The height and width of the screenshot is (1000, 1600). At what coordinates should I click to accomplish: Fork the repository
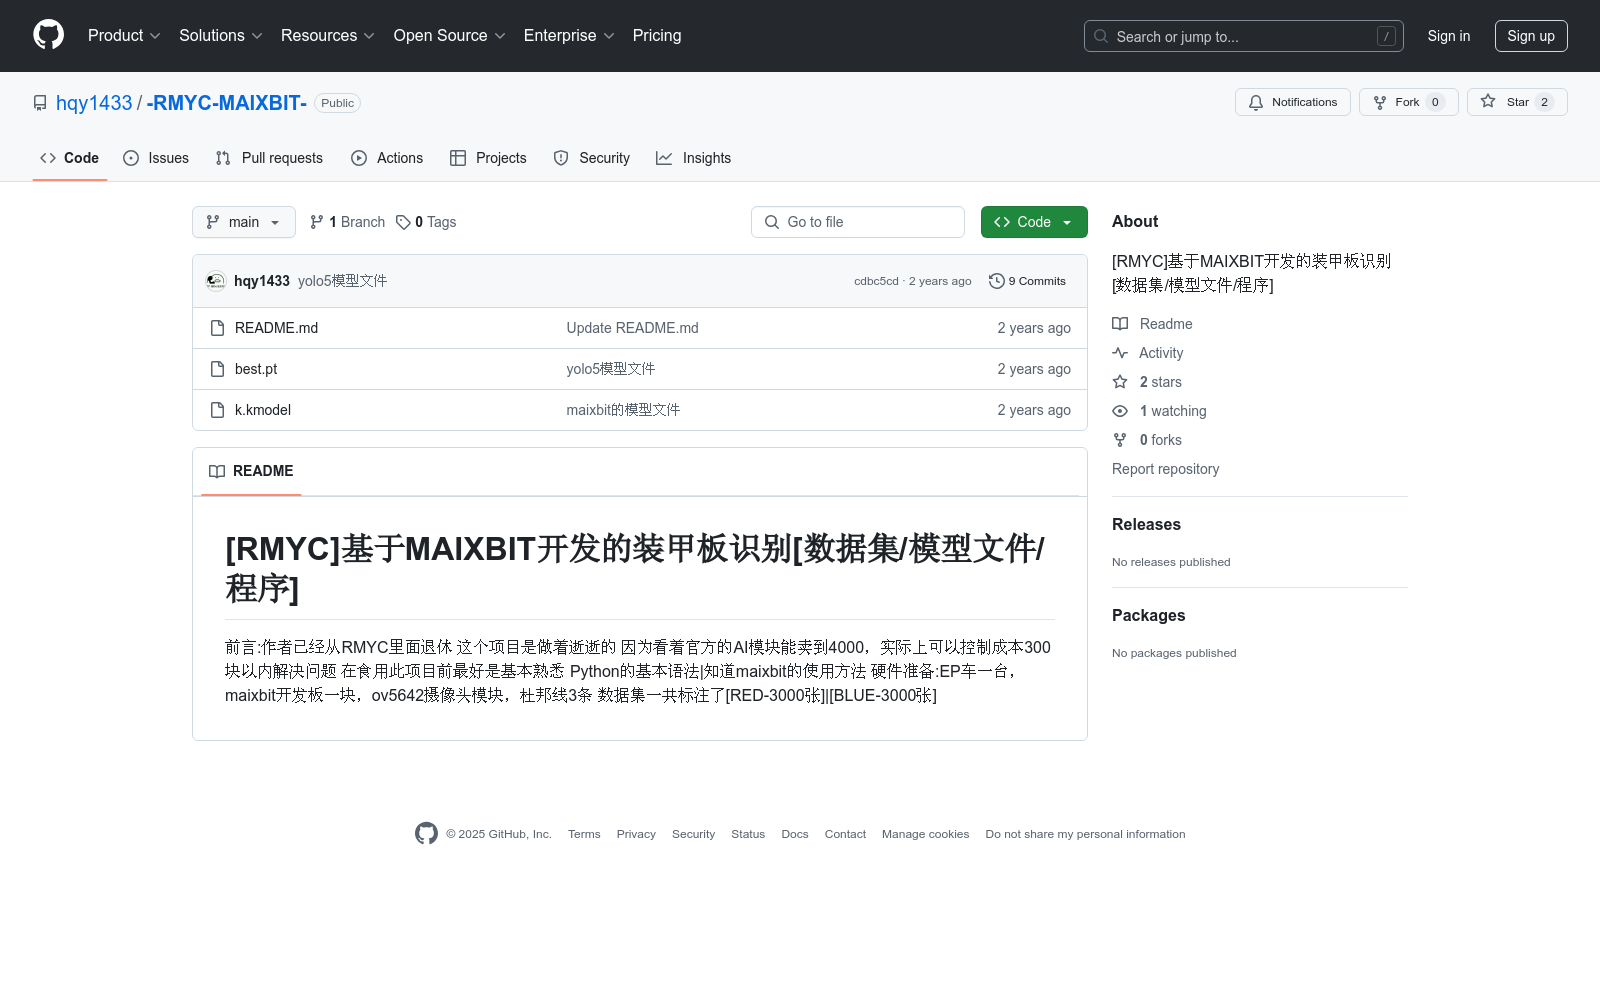(x=1408, y=102)
